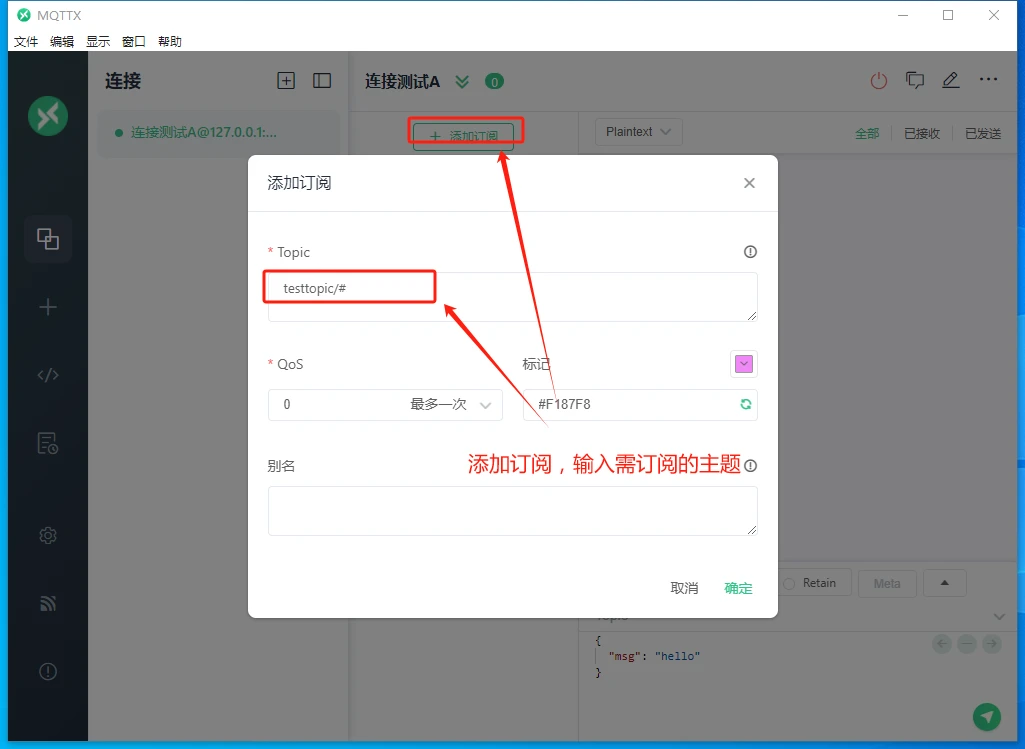Click the red disconnect power icon
1025x749 pixels.
click(x=879, y=81)
